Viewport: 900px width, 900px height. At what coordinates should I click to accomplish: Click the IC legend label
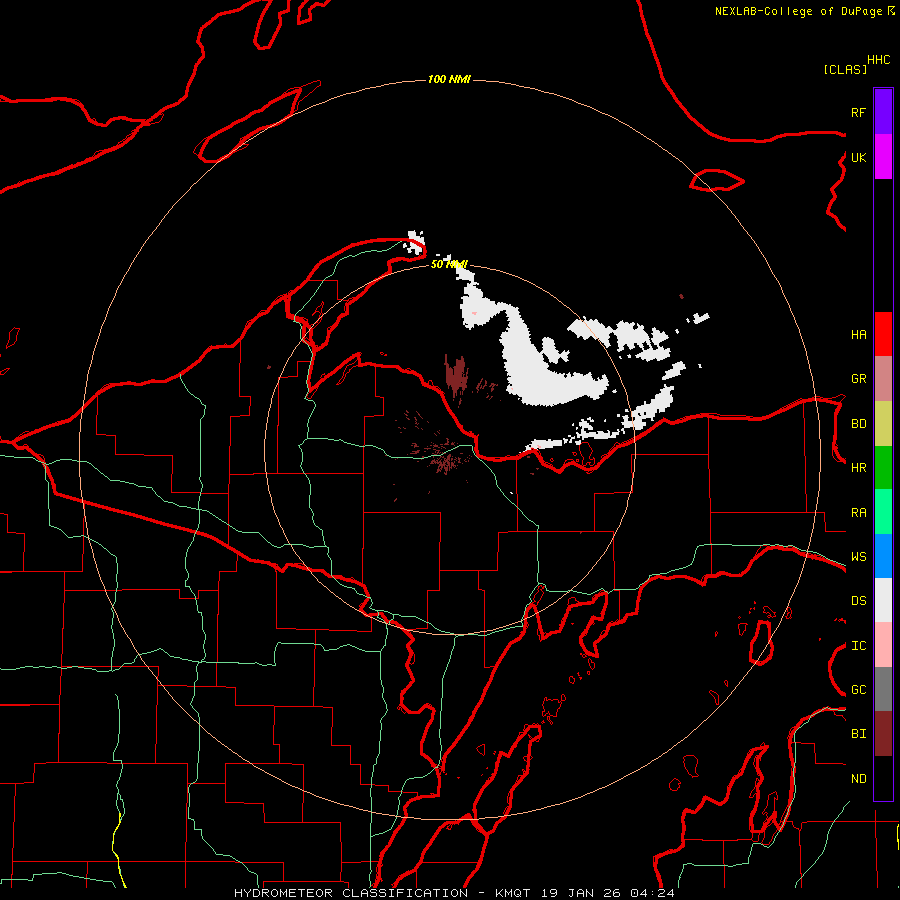pos(859,646)
